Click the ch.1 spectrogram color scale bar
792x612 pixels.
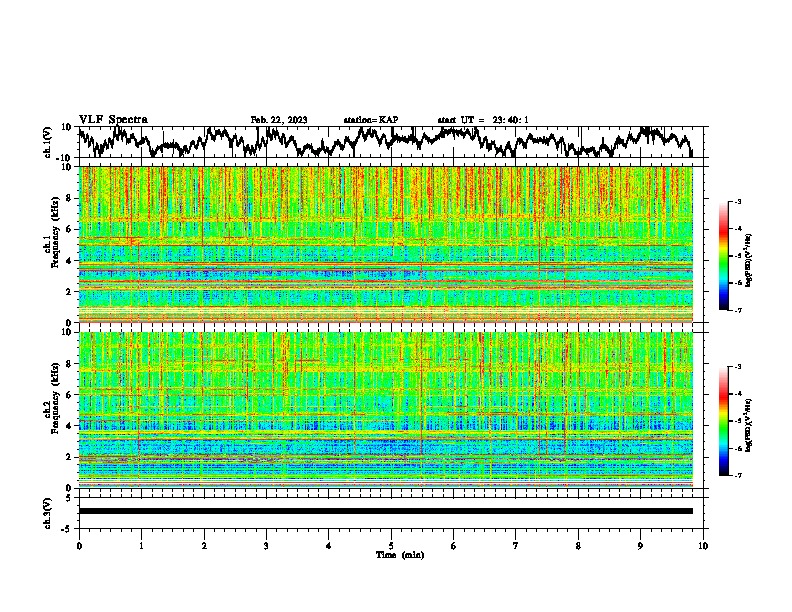(x=723, y=255)
